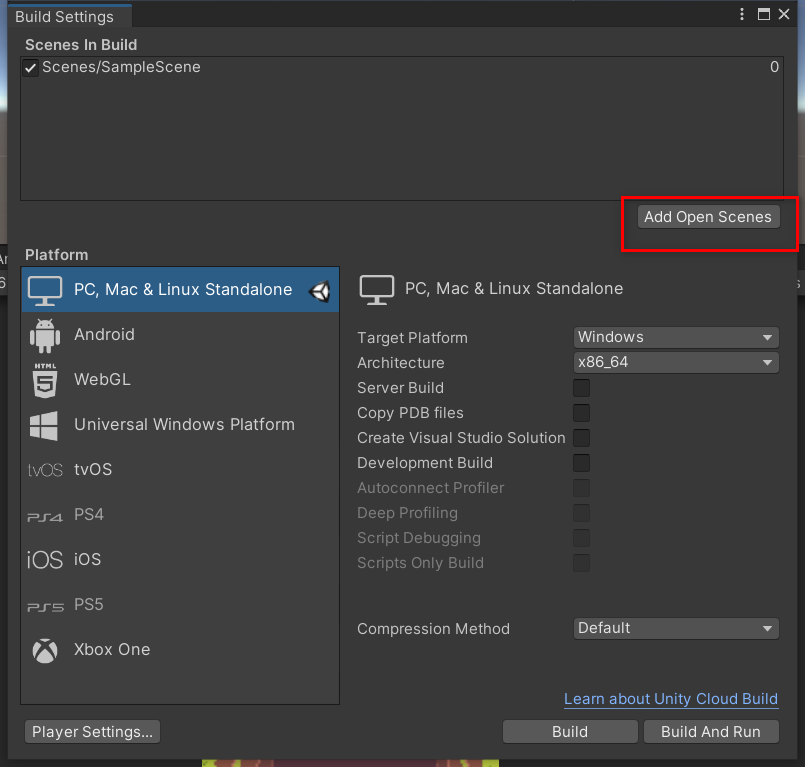Select PS5 platform entry
The width and height of the screenshot is (805, 767).
pos(180,605)
